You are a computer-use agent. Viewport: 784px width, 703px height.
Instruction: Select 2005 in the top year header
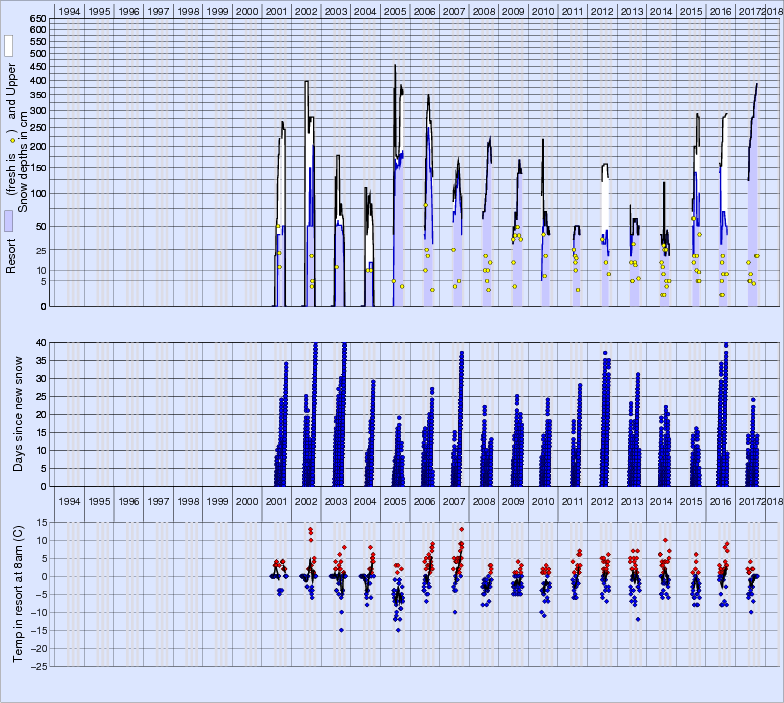click(394, 10)
